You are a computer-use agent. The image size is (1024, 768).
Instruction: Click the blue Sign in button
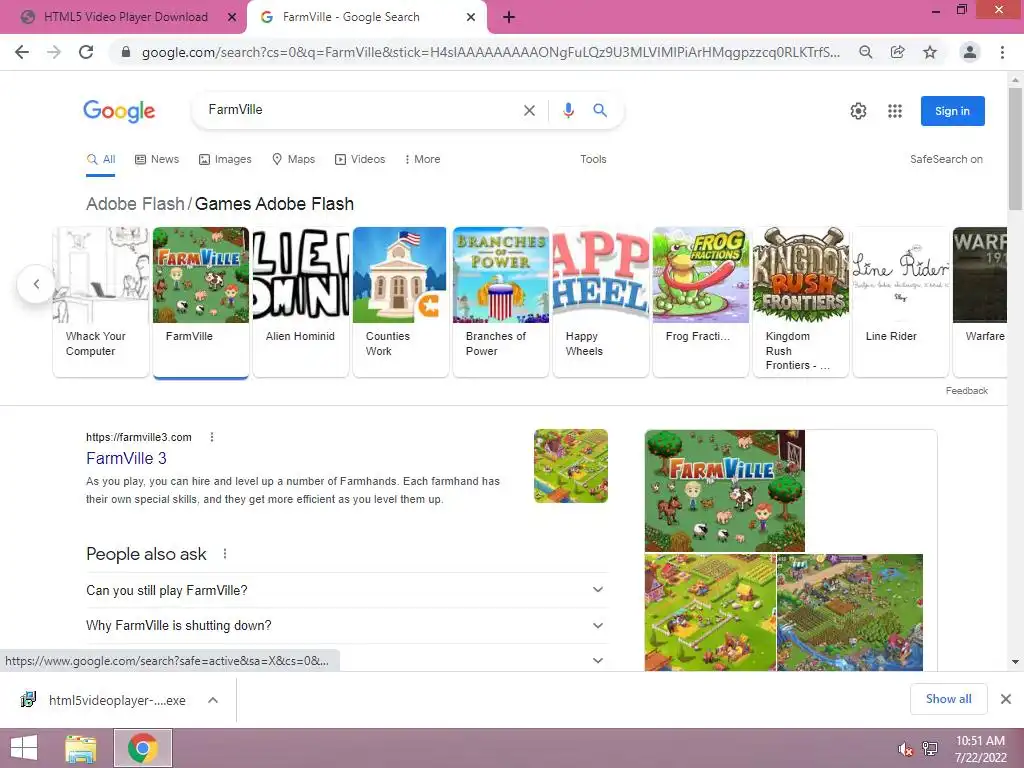pyautogui.click(x=952, y=111)
